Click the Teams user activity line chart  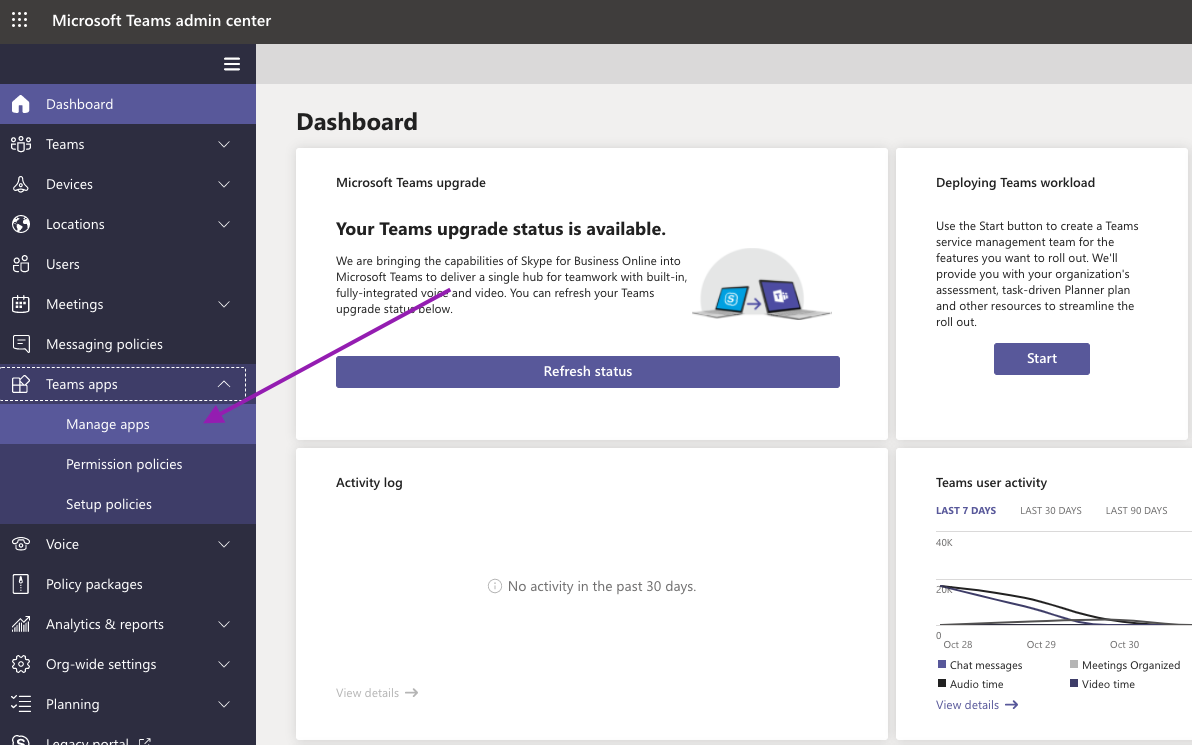tap(1064, 591)
